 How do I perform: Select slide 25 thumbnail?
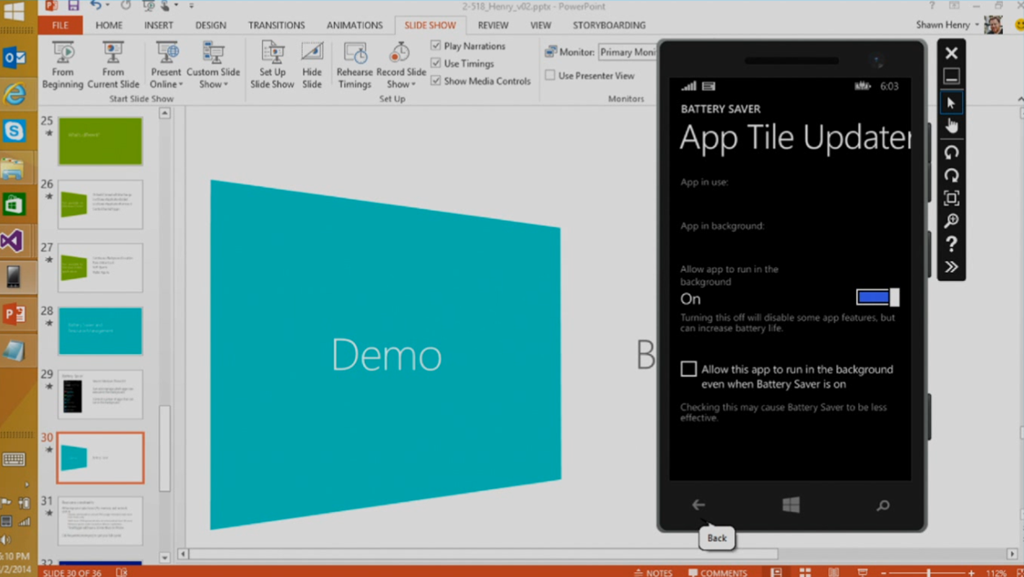coord(100,141)
